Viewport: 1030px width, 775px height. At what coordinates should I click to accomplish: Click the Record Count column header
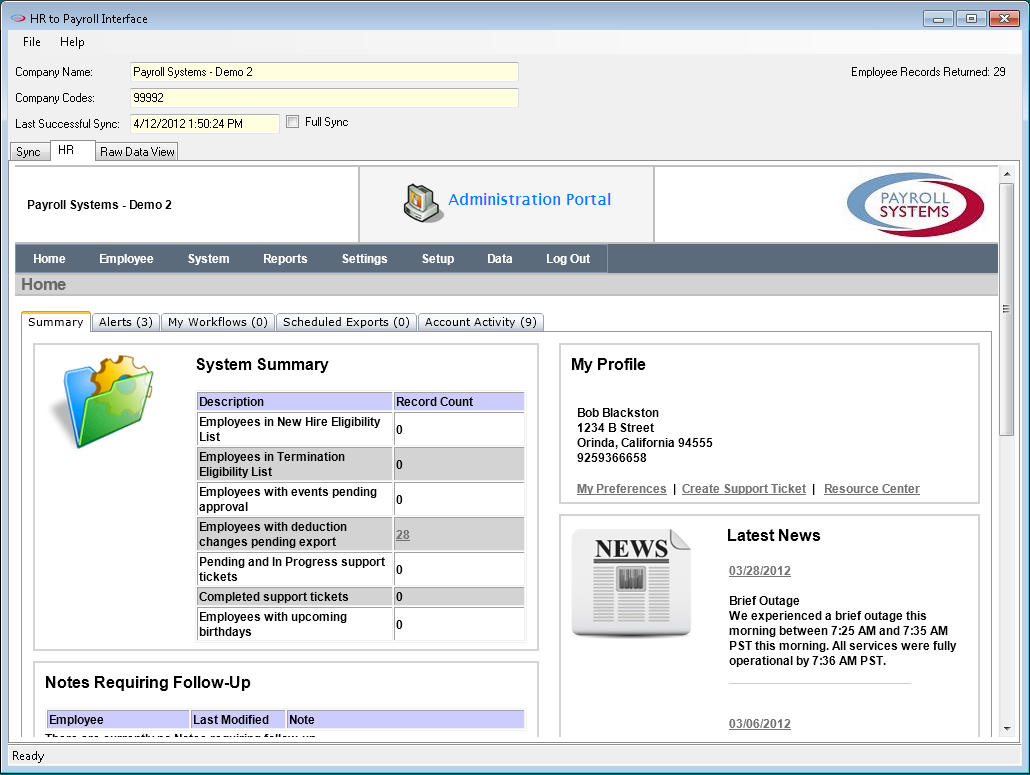click(459, 401)
